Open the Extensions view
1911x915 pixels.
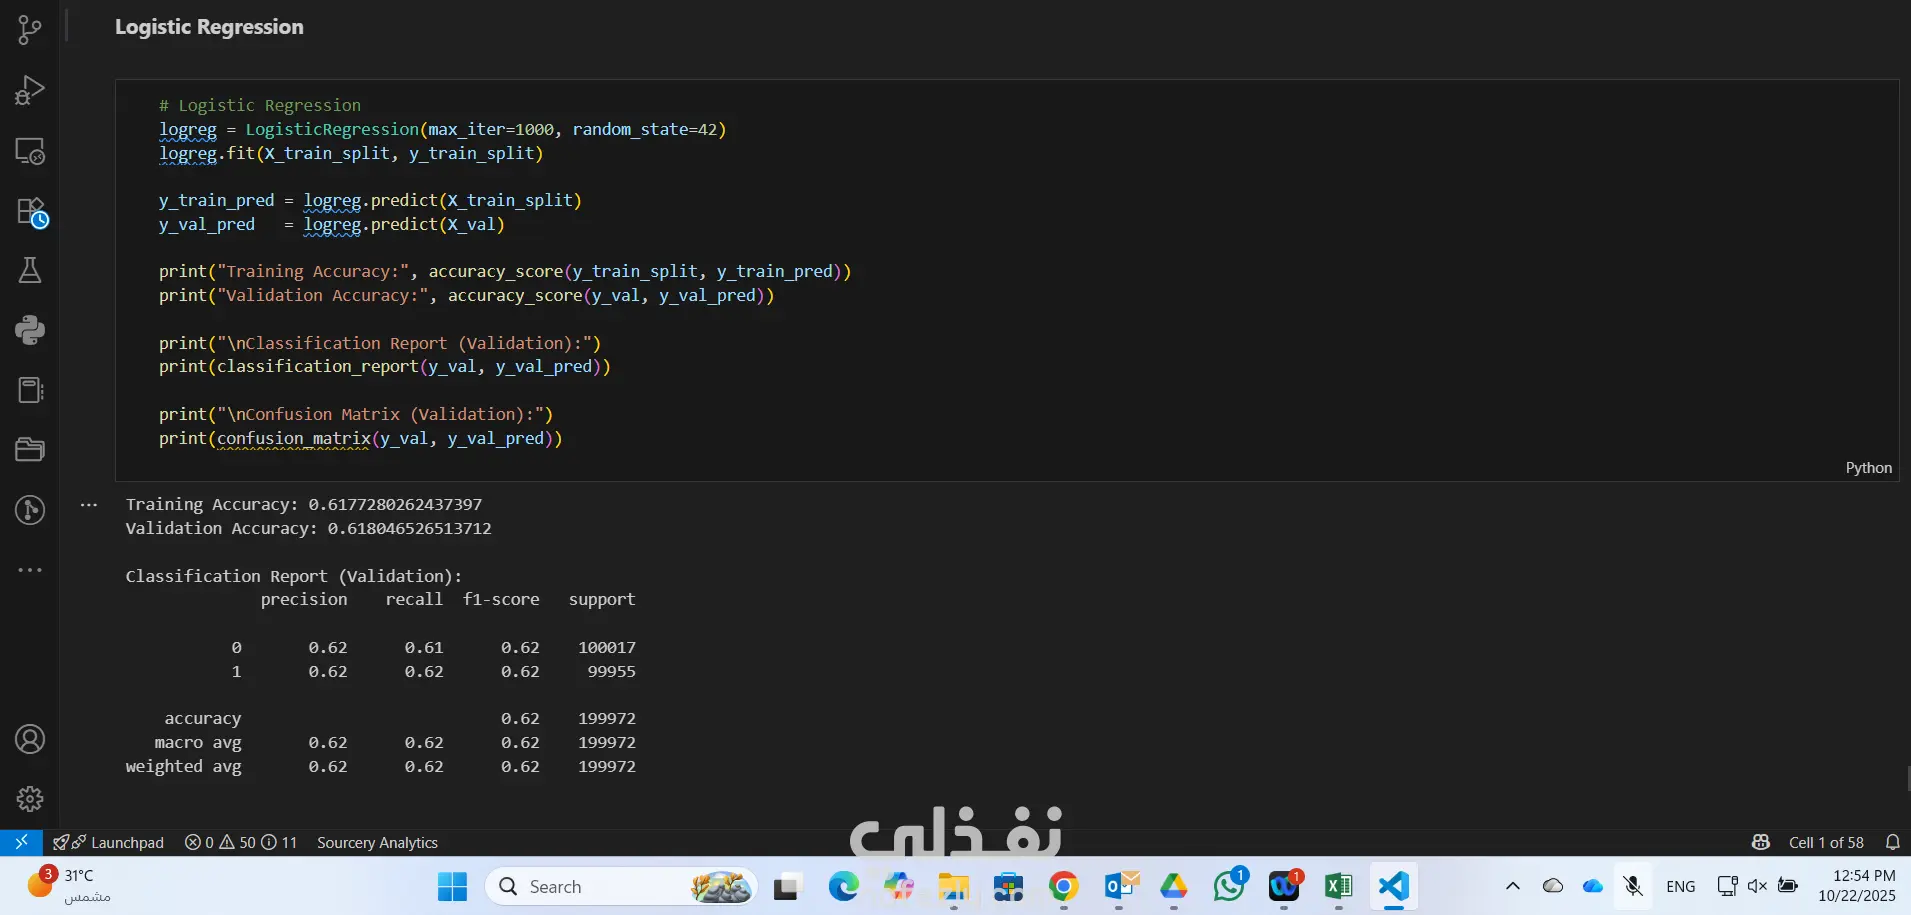[x=31, y=211]
